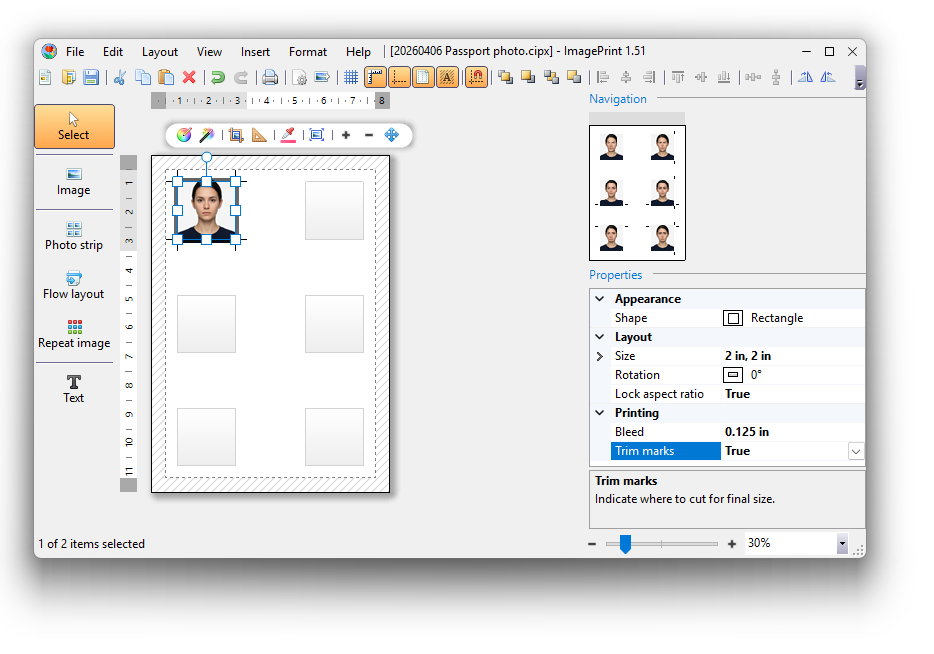Click the green Undo arrow icon

tap(217, 77)
